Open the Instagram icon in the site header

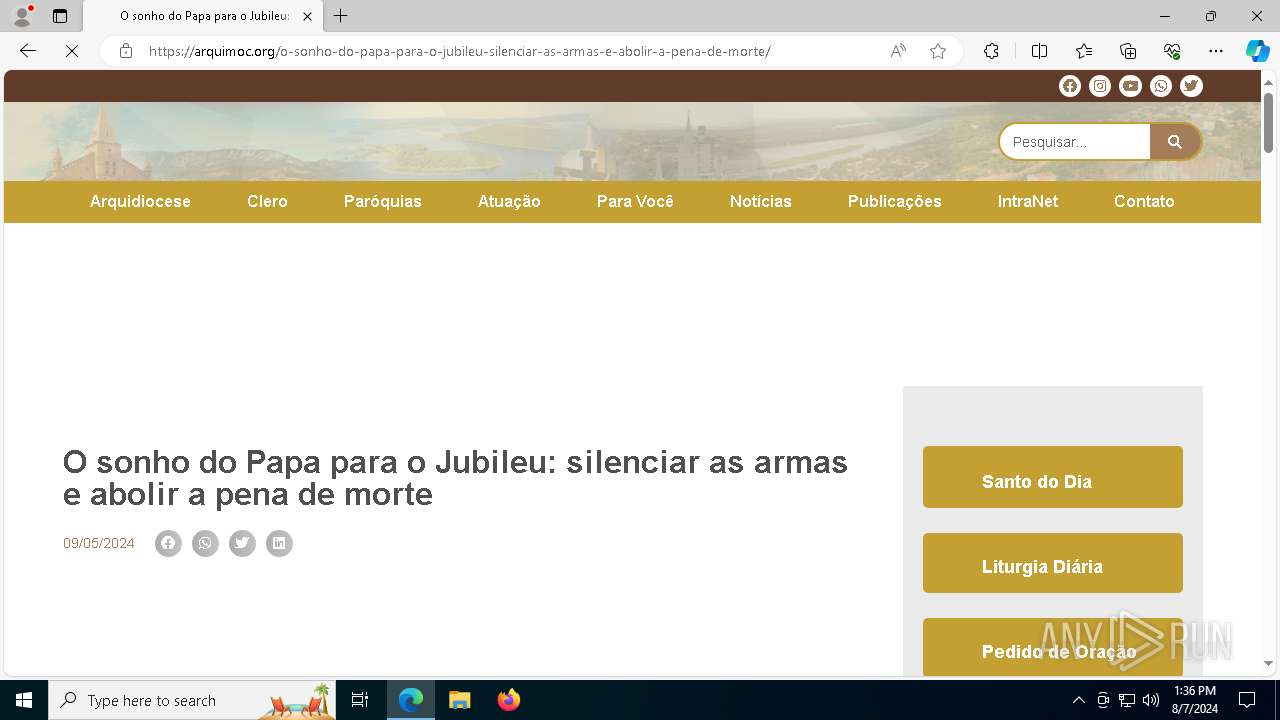tap(1100, 86)
